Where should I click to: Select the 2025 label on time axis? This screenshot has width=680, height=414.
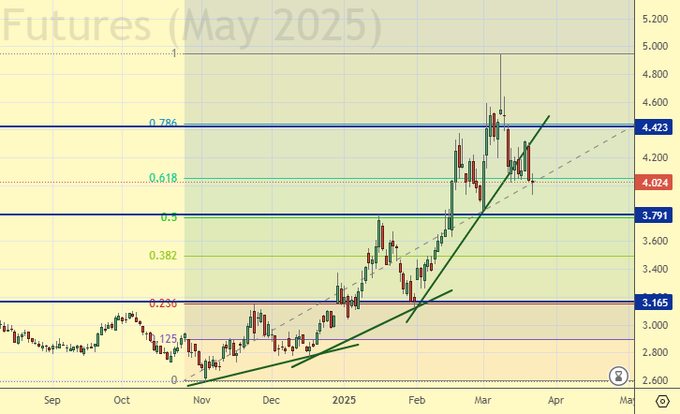343,399
